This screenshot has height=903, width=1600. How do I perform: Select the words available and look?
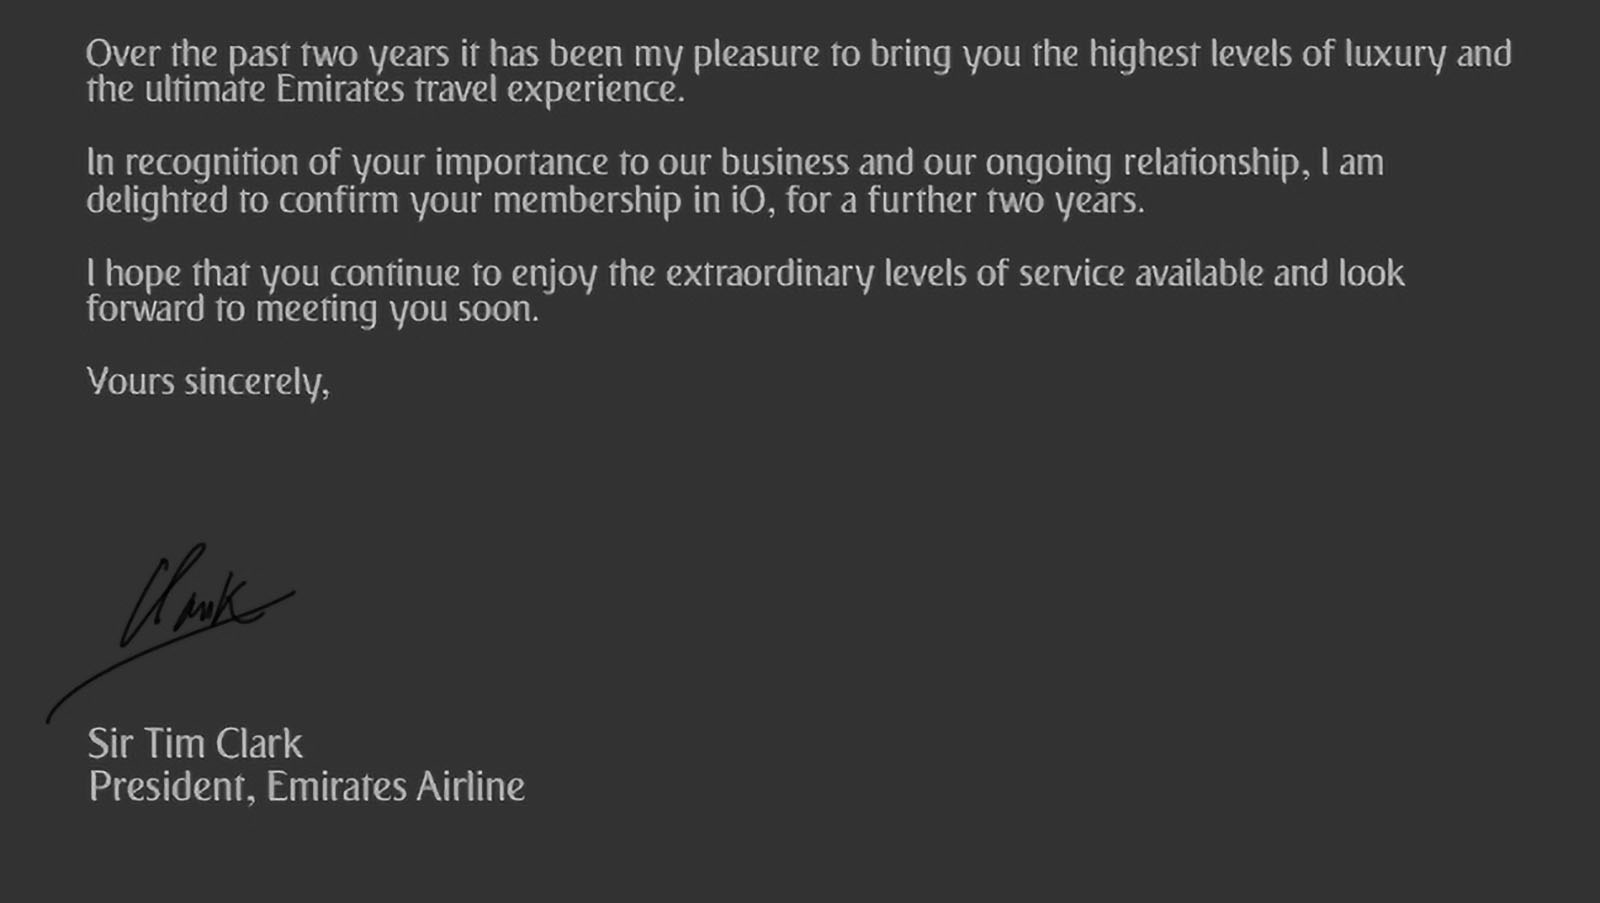1270,273
